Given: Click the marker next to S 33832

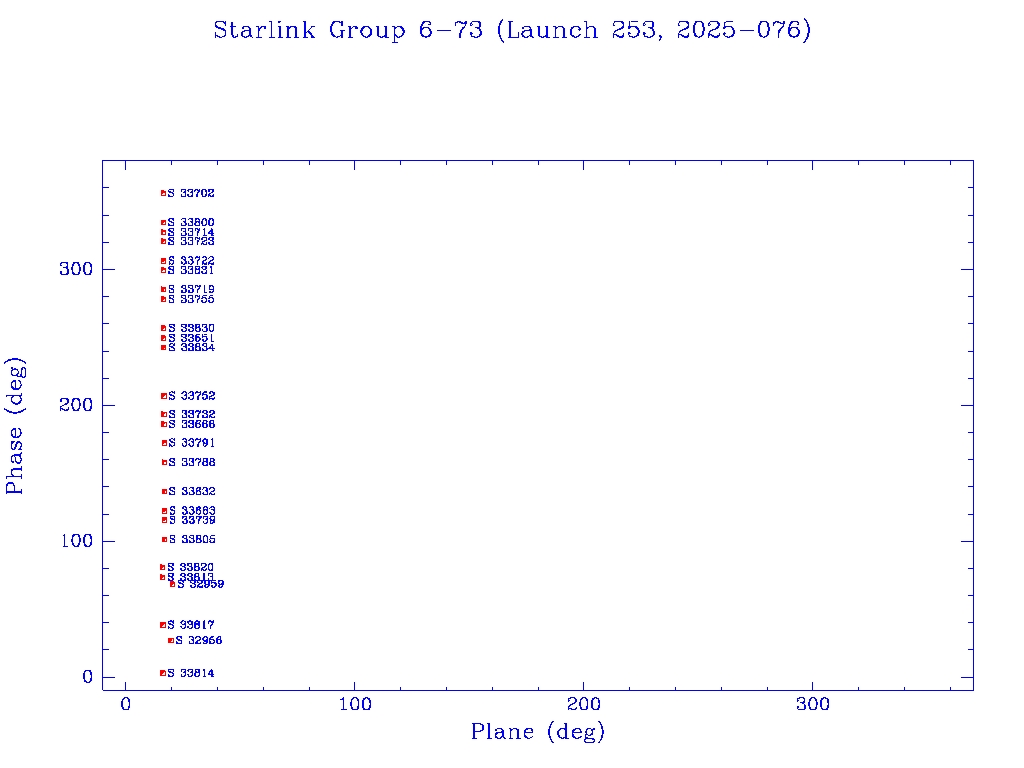Looking at the screenshot, I should click(164, 491).
